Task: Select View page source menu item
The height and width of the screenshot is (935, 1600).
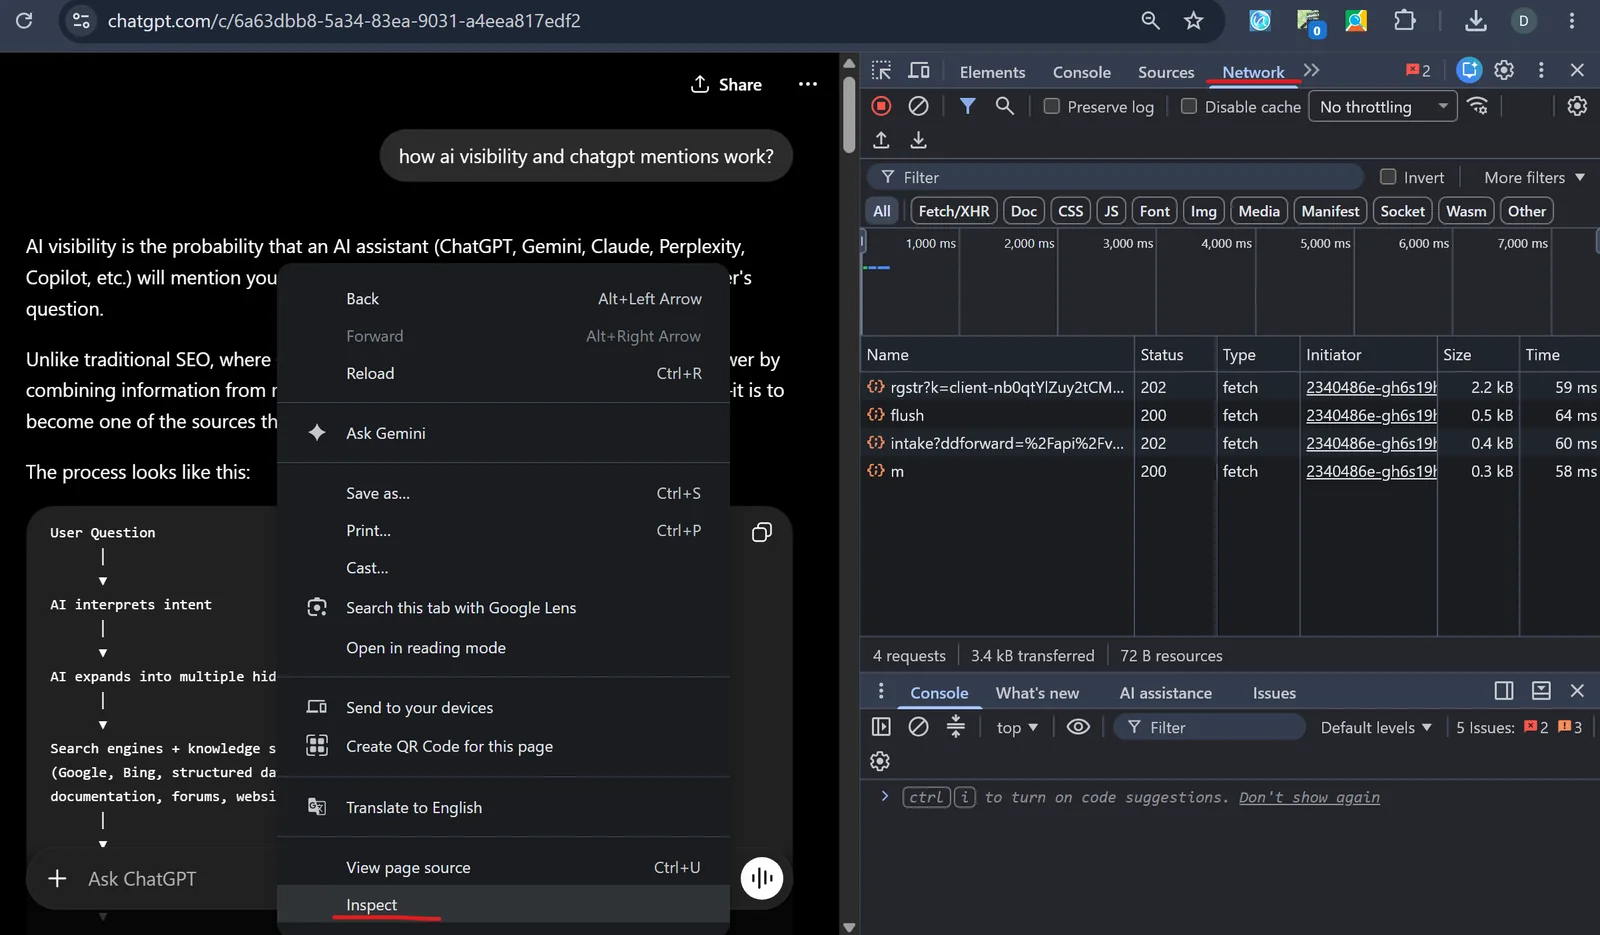Action: click(x=503, y=867)
